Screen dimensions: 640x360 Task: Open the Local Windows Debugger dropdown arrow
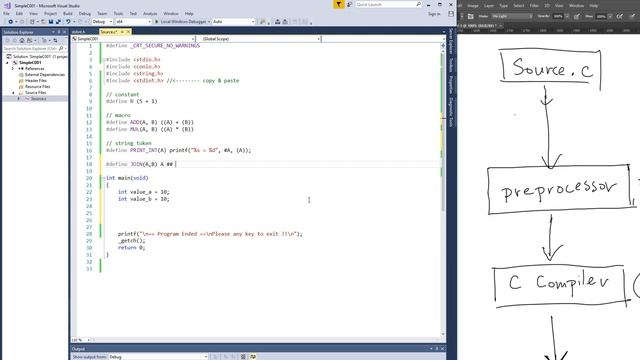point(209,22)
